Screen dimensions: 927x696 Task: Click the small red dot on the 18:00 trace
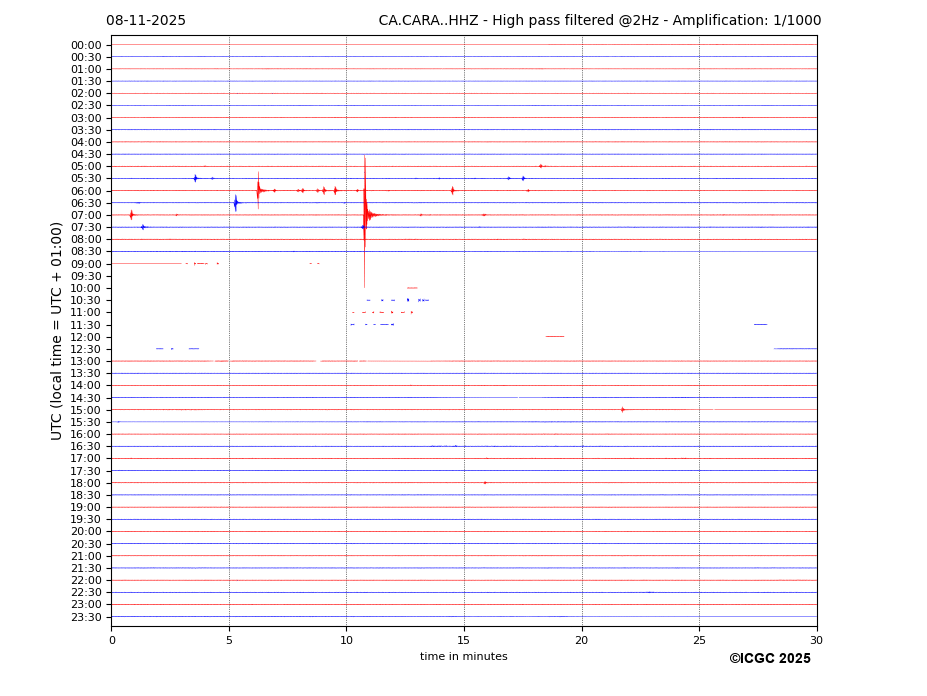tap(485, 482)
